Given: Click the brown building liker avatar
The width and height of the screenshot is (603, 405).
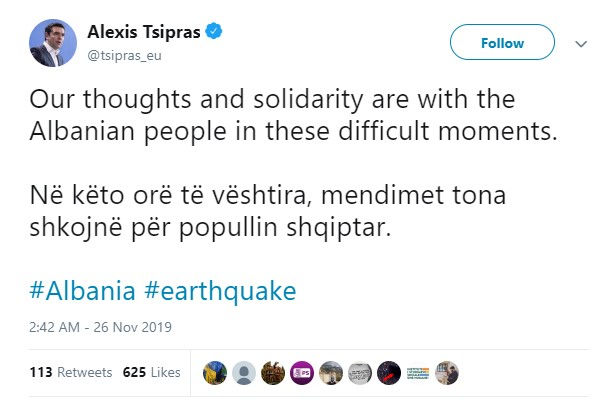Looking at the screenshot, I should (x=273, y=373).
